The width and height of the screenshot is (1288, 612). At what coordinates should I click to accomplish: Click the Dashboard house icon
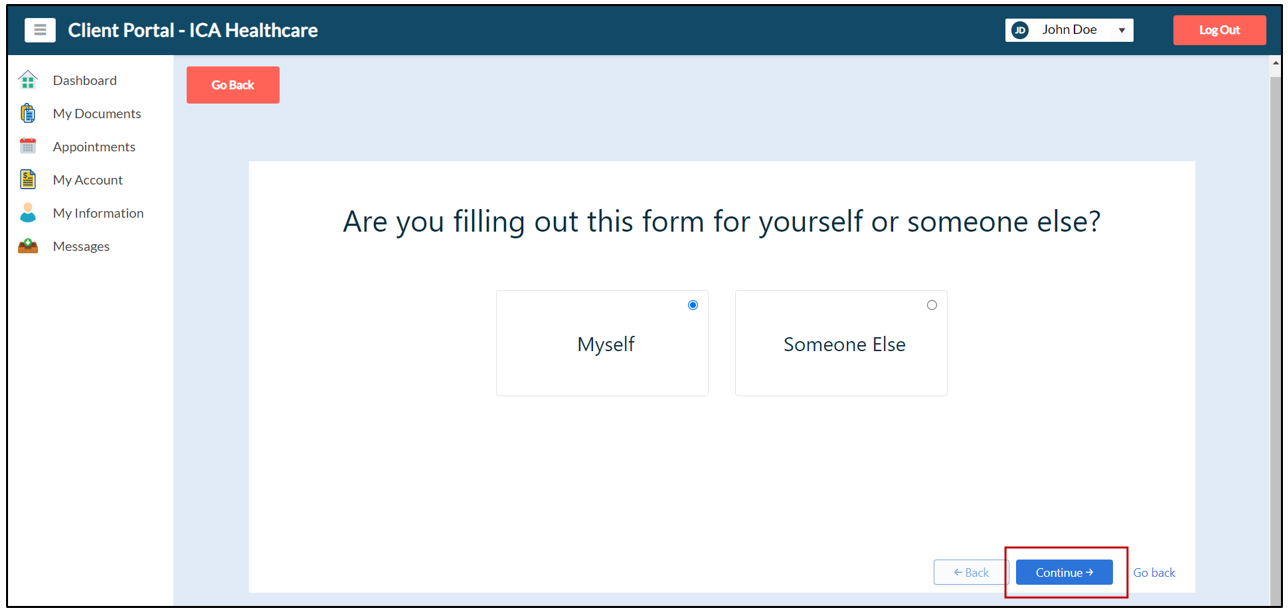(x=28, y=80)
